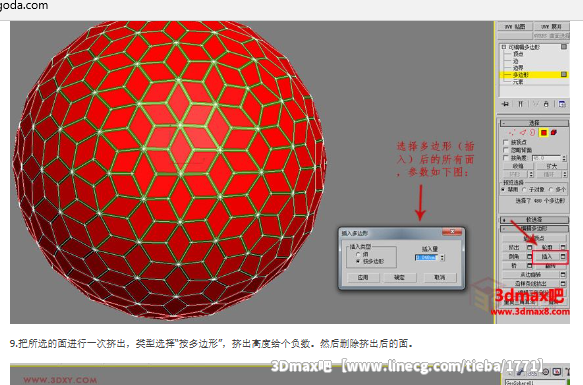Click the 插入量 value input field
The height and width of the screenshot is (385, 583).
click(426, 257)
